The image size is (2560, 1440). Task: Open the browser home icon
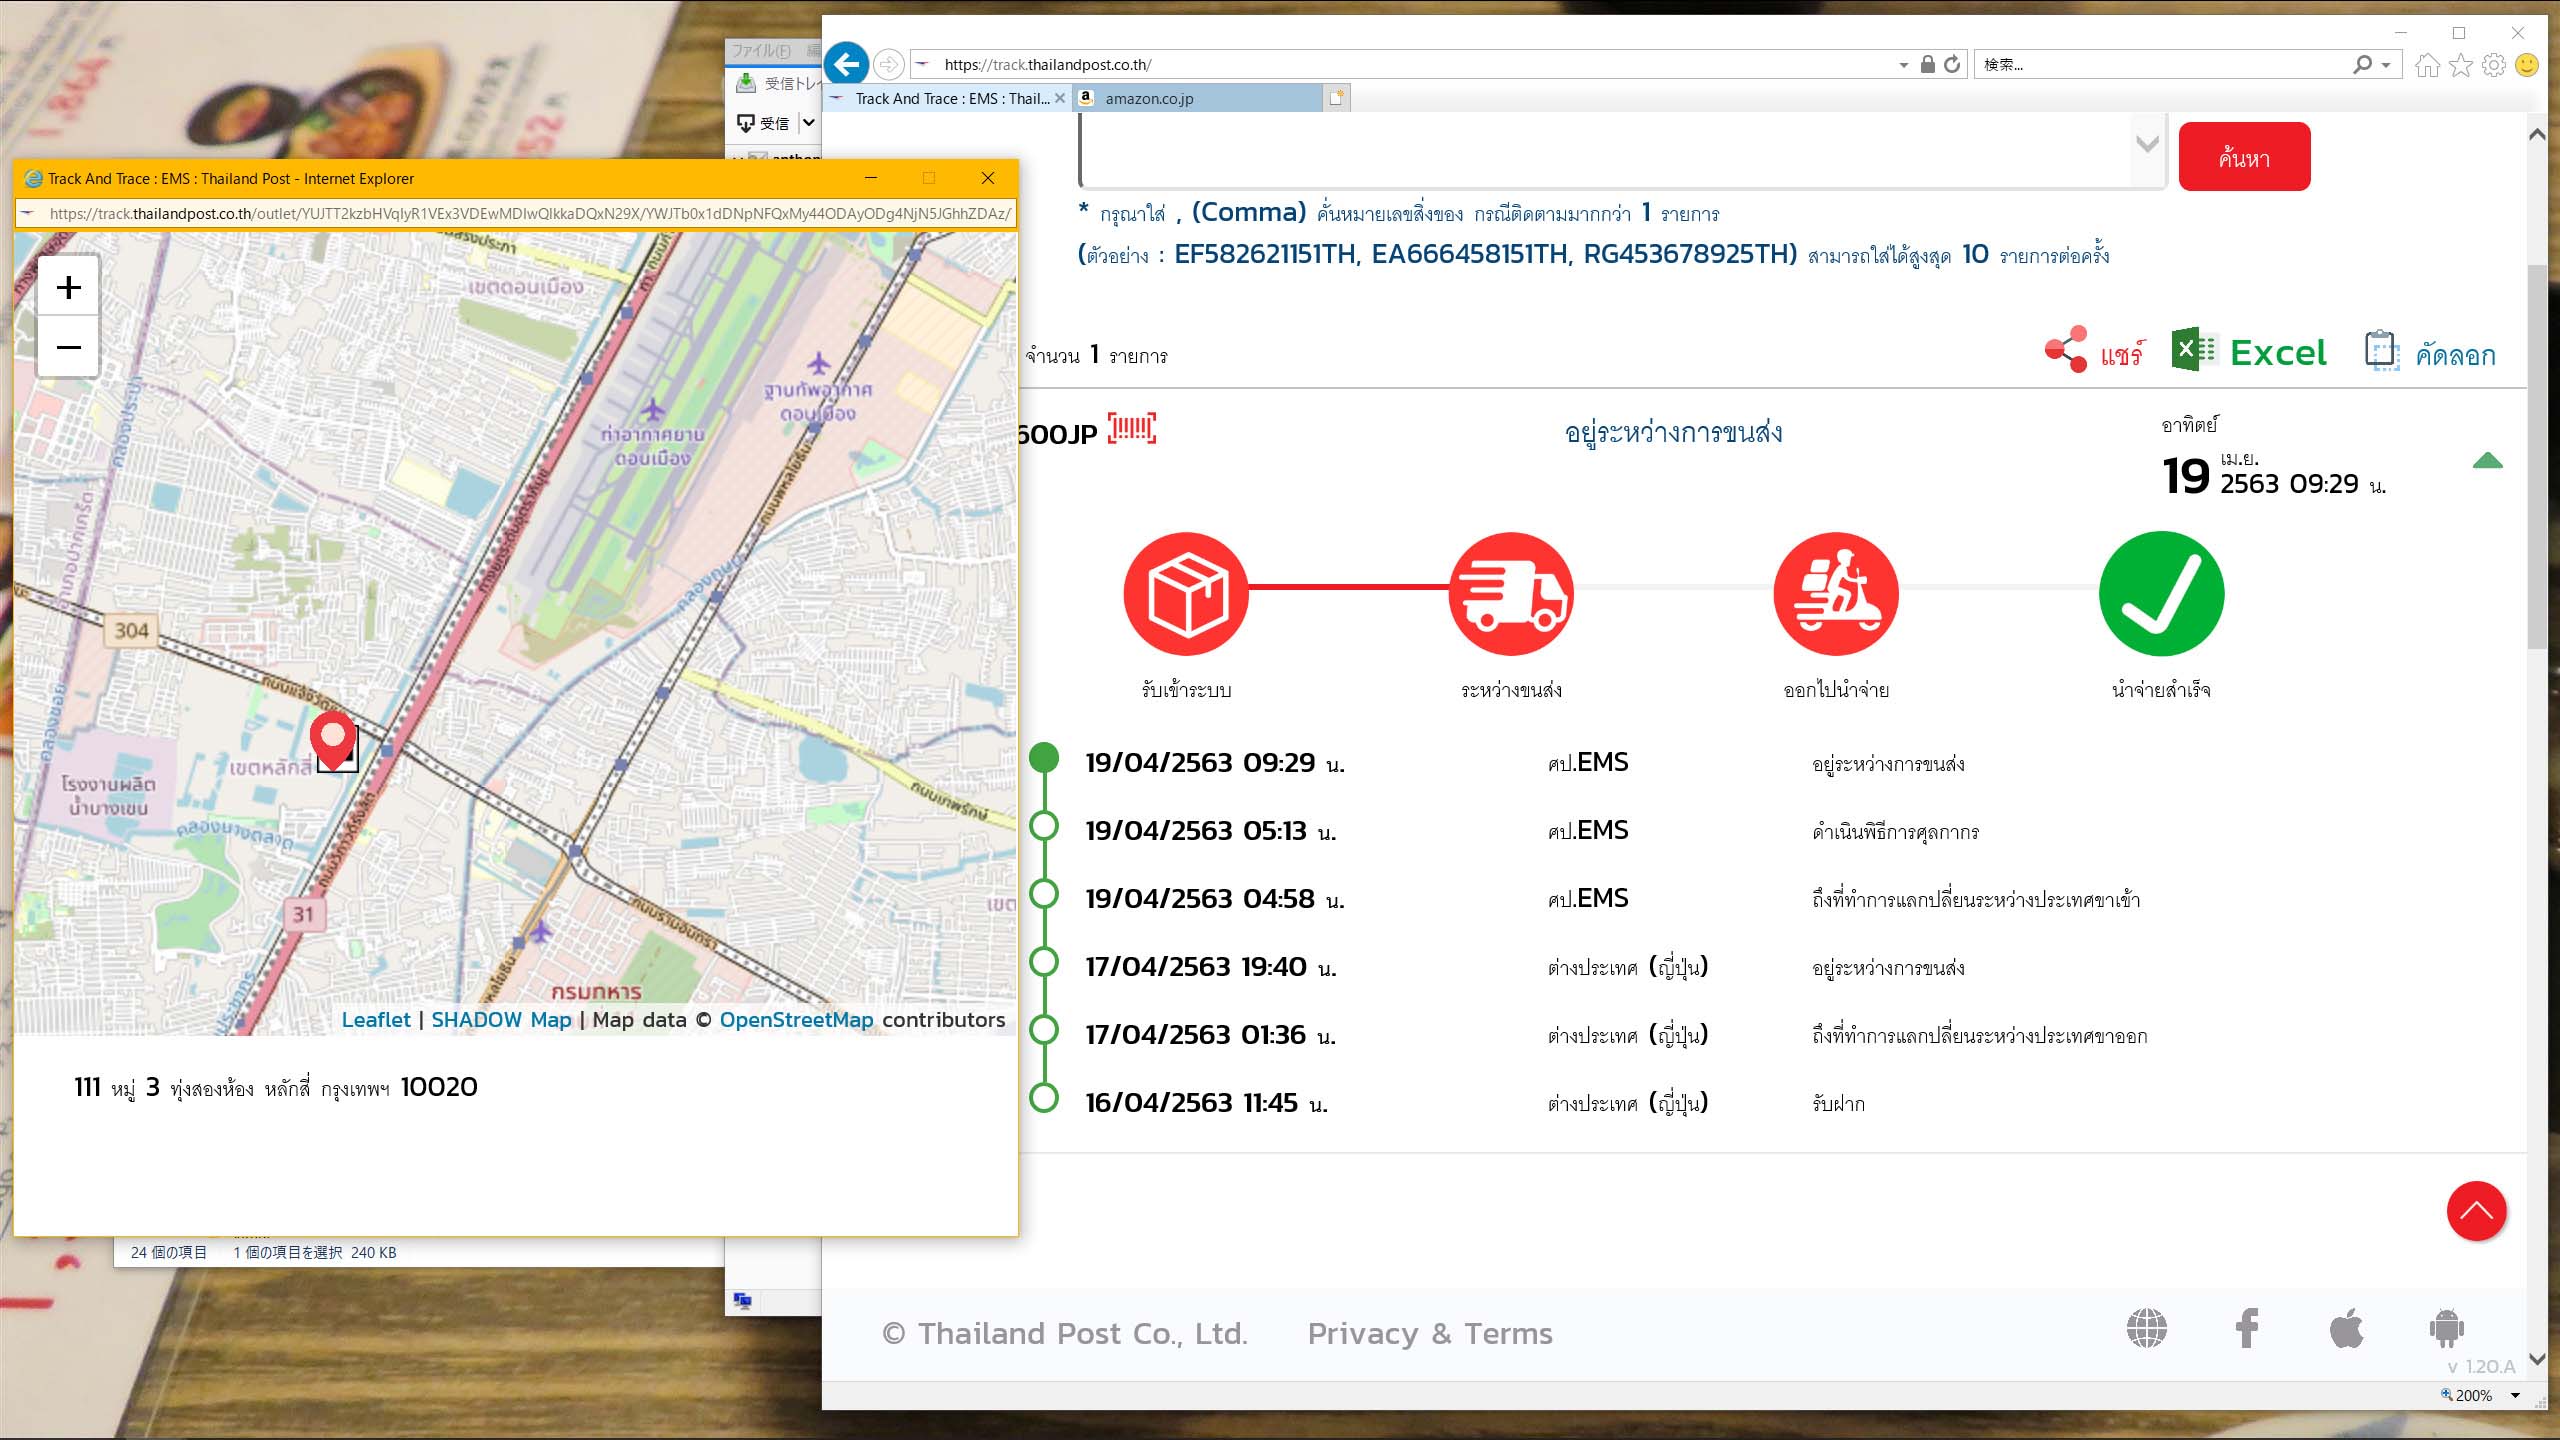(x=2427, y=65)
